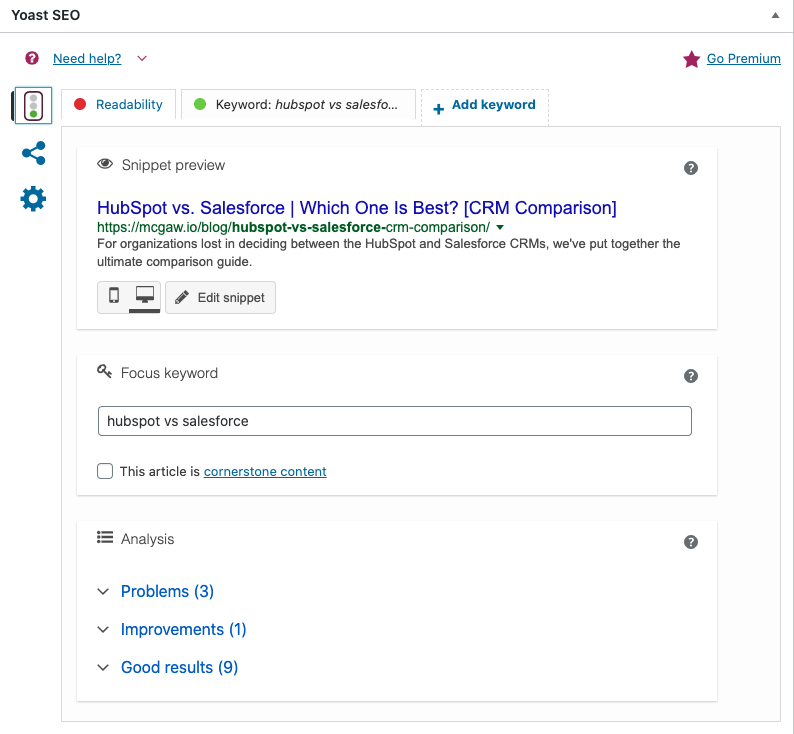Switch snippet preview to mobile view

click(x=114, y=296)
